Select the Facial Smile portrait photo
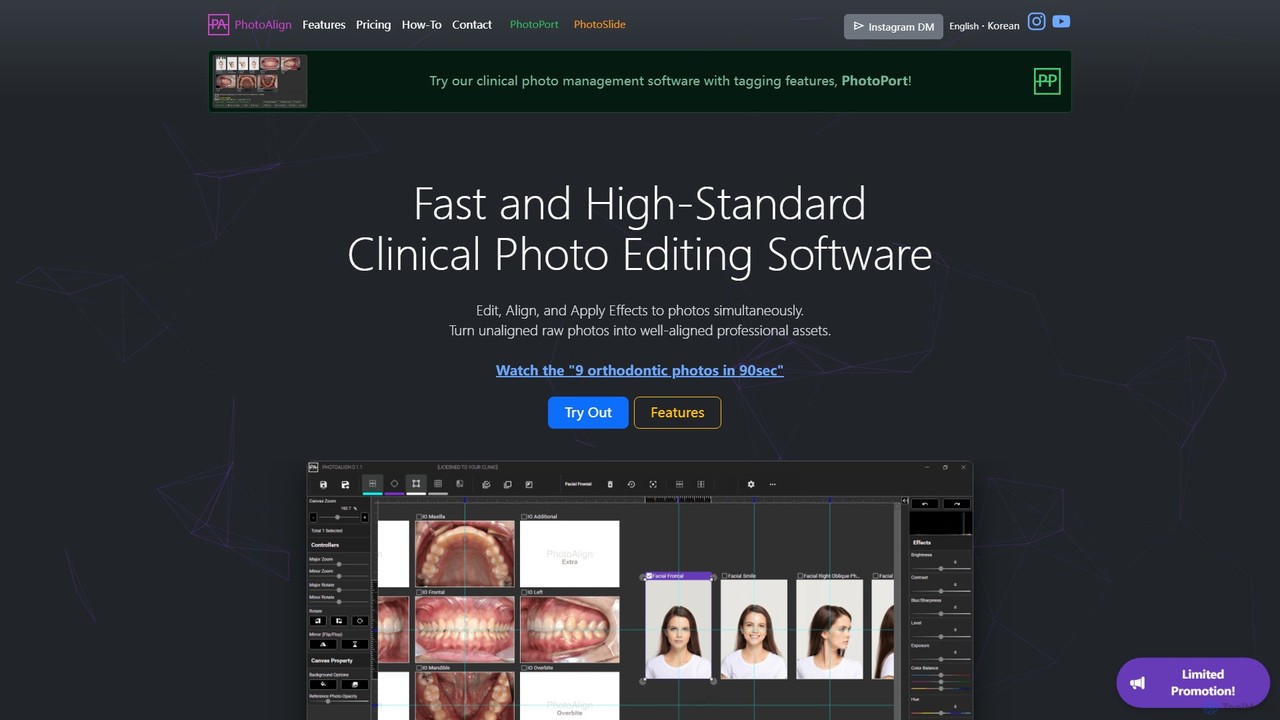The width and height of the screenshot is (1280, 720). tap(754, 629)
